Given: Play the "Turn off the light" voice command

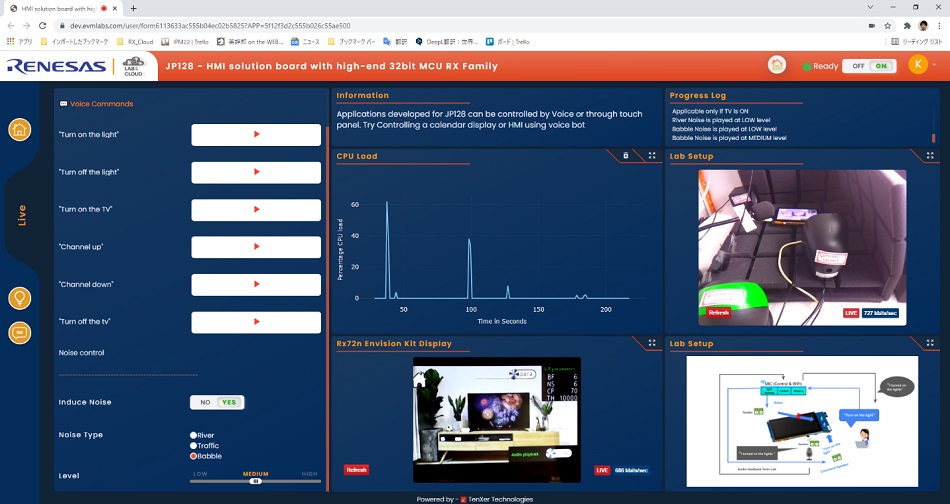Looking at the screenshot, I should click(256, 172).
